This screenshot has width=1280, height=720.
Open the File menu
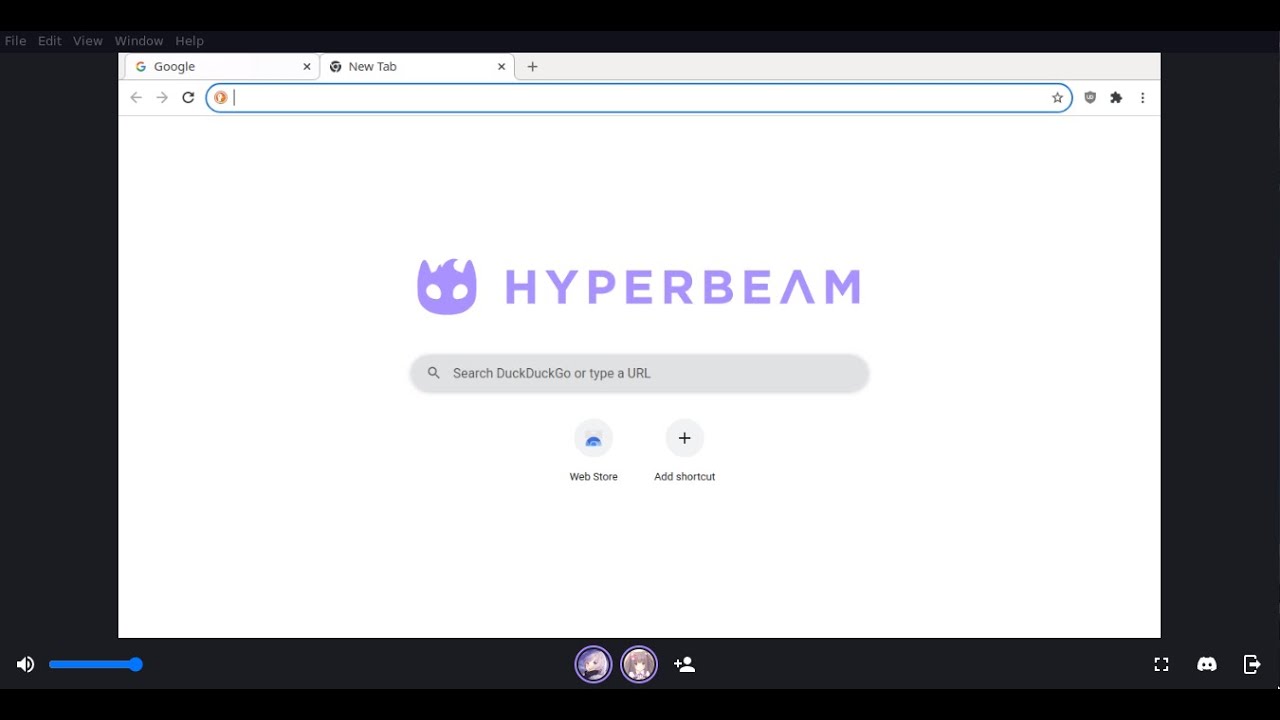(16, 41)
